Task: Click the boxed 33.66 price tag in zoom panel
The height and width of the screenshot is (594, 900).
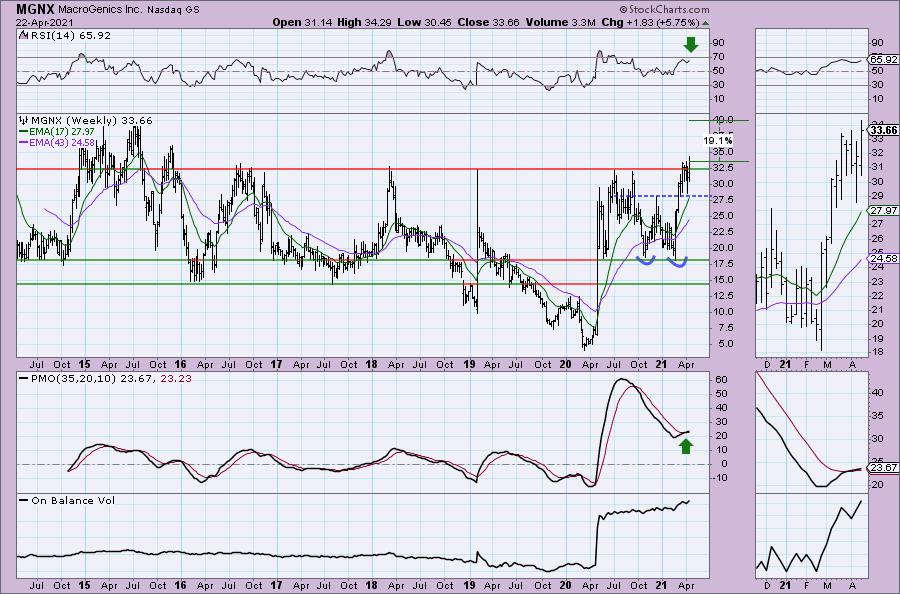Action: pyautogui.click(x=883, y=130)
